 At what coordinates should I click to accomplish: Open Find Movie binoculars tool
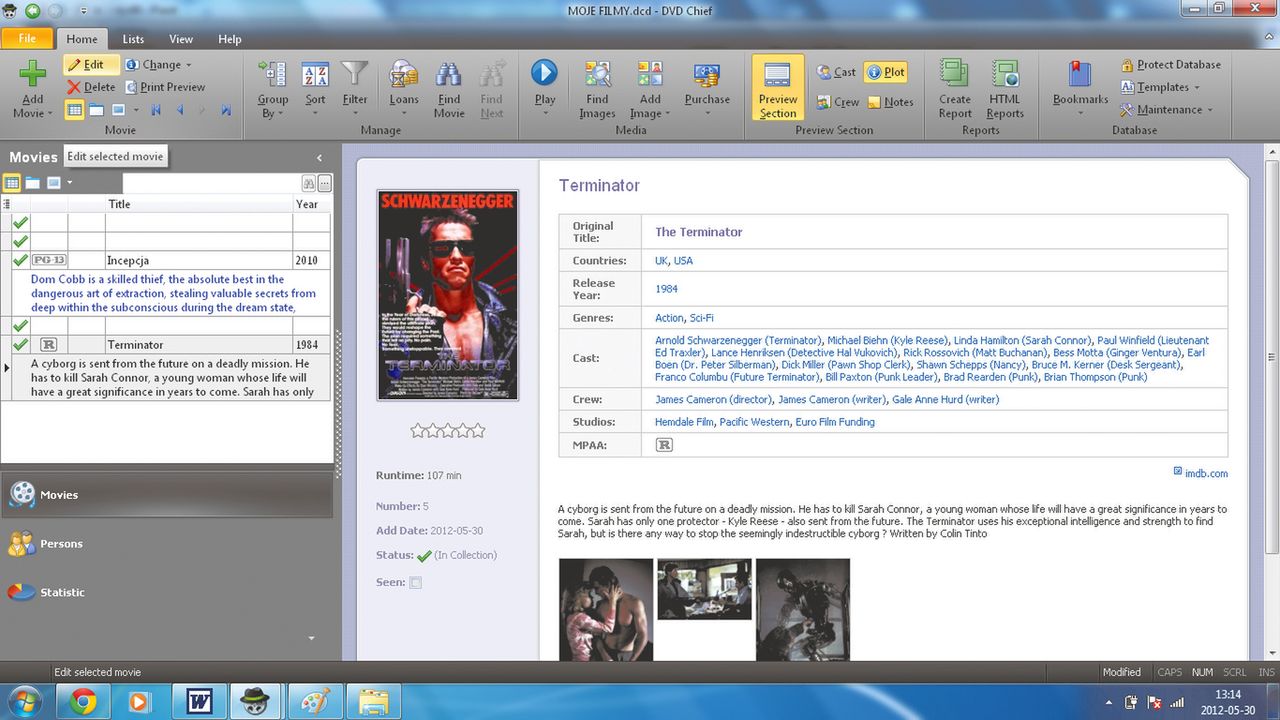point(449,89)
